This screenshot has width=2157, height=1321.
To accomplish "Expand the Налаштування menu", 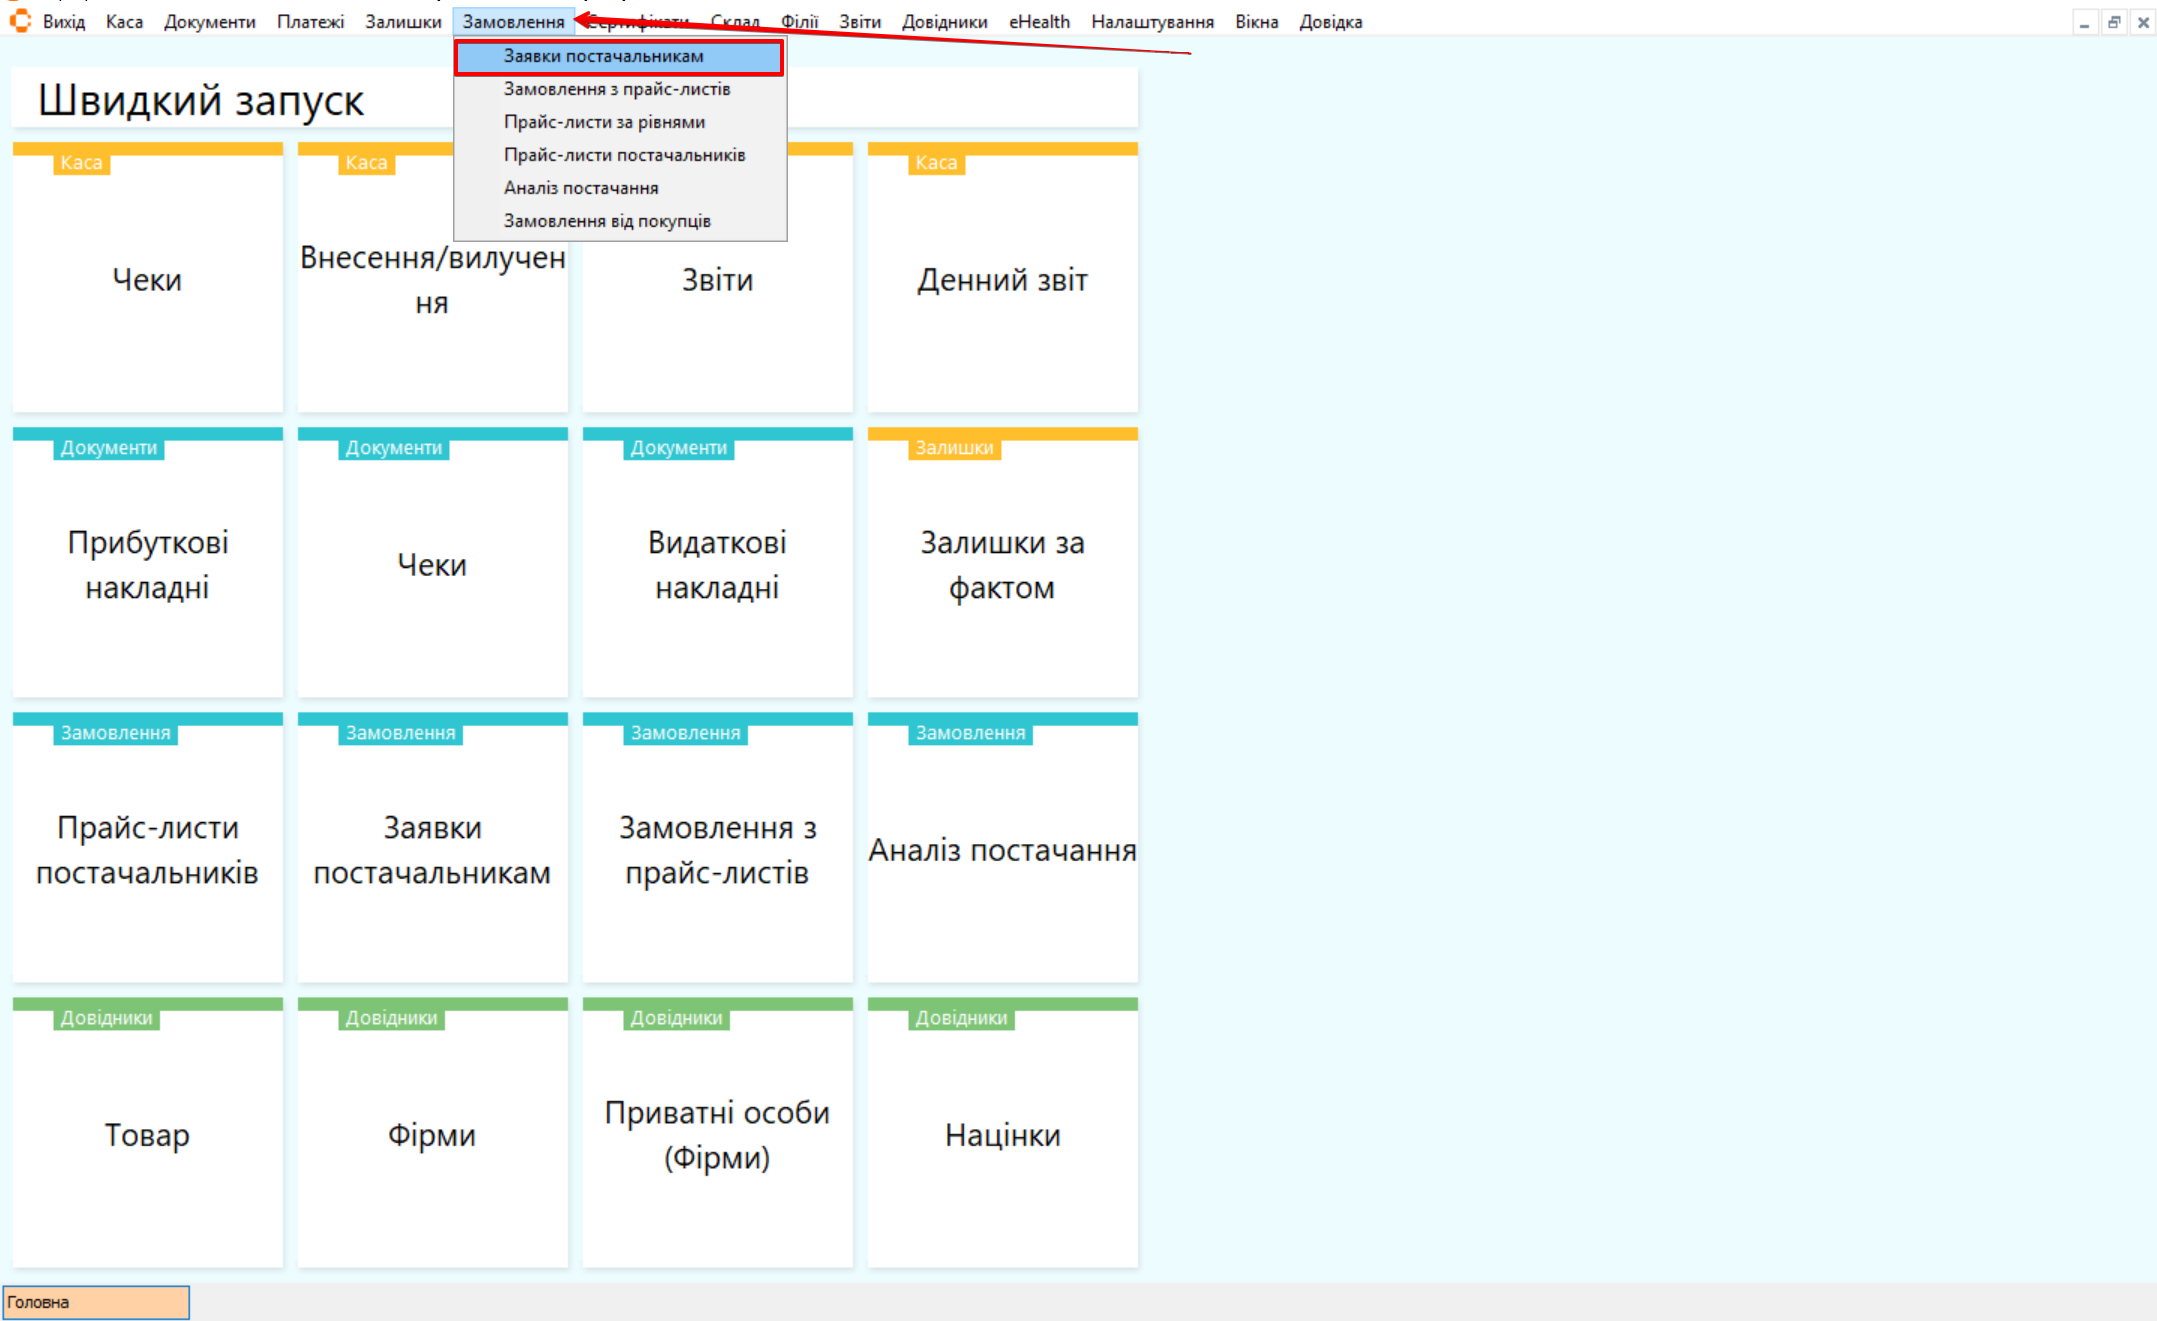I will pyautogui.click(x=1151, y=22).
